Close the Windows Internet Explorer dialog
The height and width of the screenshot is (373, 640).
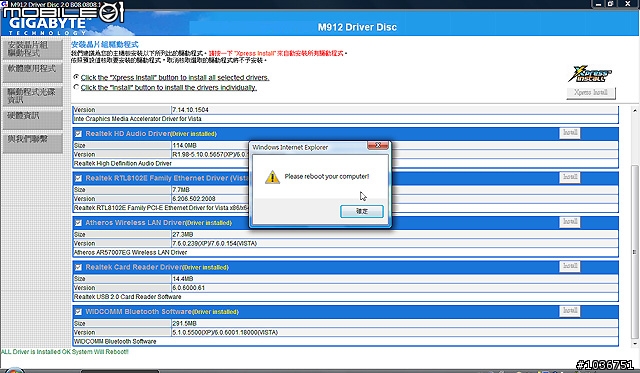[x=378, y=145]
